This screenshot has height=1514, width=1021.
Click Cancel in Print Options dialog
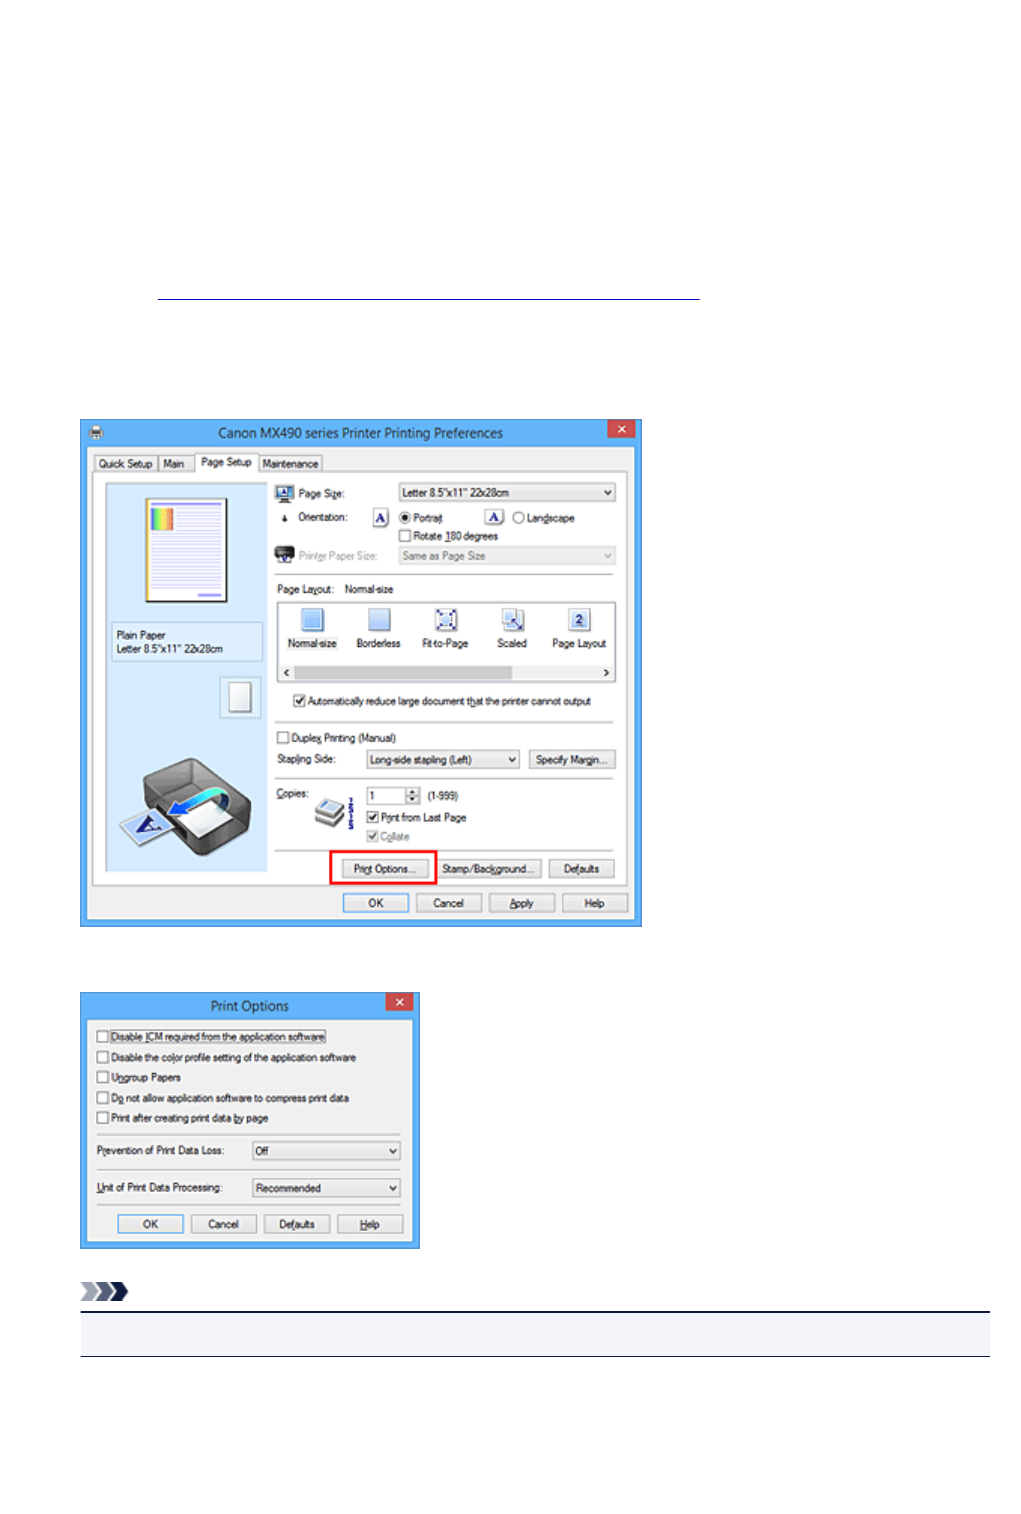click(224, 1224)
